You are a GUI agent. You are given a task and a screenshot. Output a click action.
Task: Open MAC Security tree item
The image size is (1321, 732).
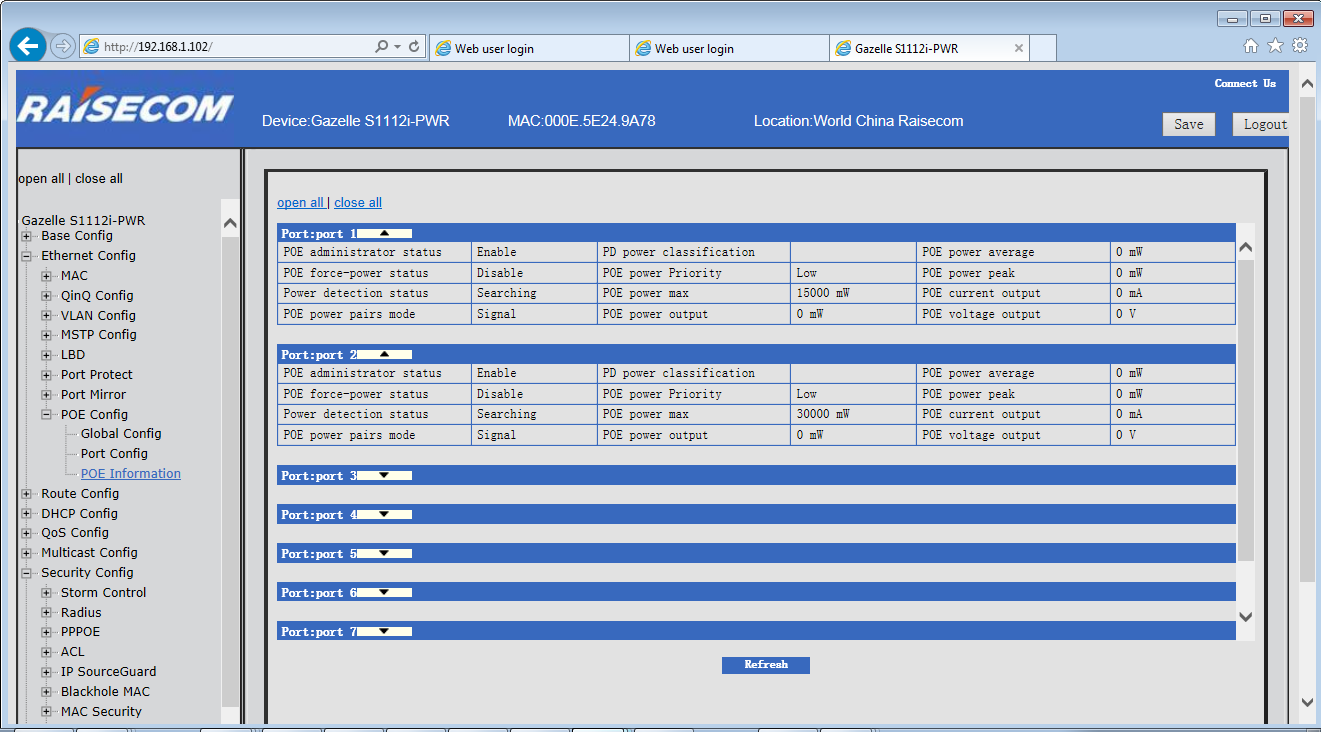coord(101,712)
